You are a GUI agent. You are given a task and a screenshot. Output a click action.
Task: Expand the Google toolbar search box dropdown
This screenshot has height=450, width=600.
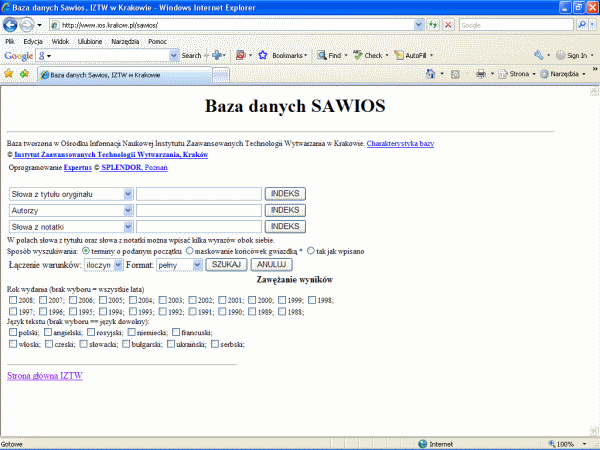click(x=174, y=55)
